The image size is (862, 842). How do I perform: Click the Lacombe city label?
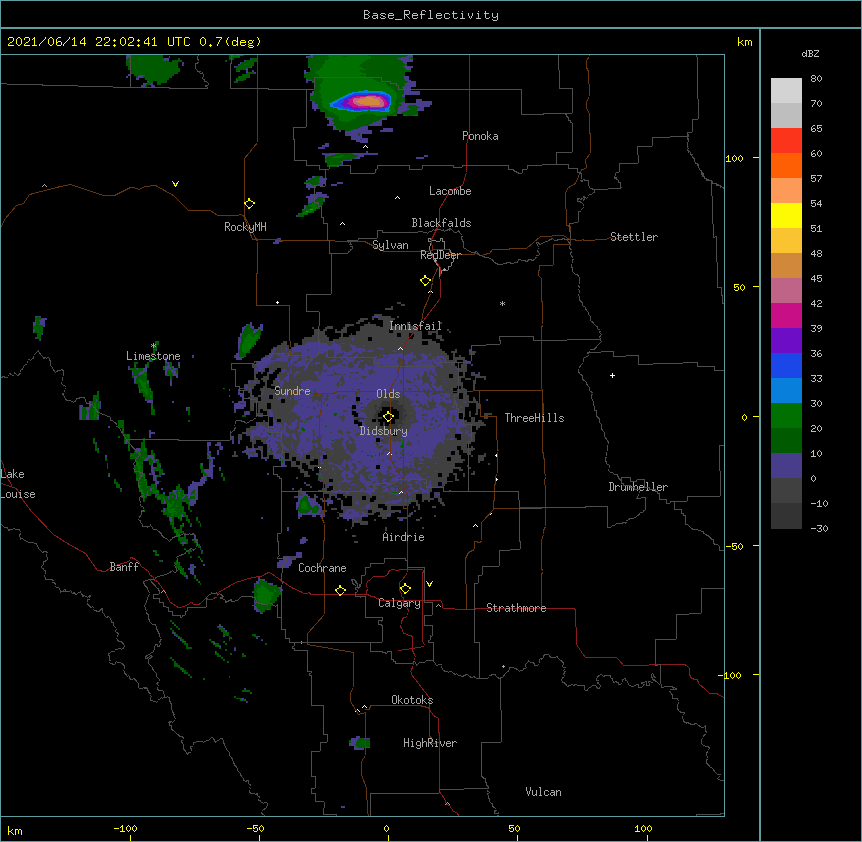coord(450,191)
